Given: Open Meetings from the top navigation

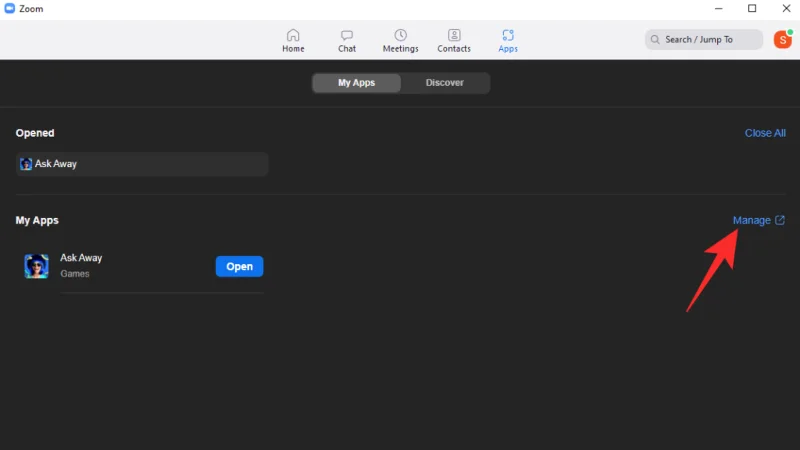Looking at the screenshot, I should click(x=400, y=35).
